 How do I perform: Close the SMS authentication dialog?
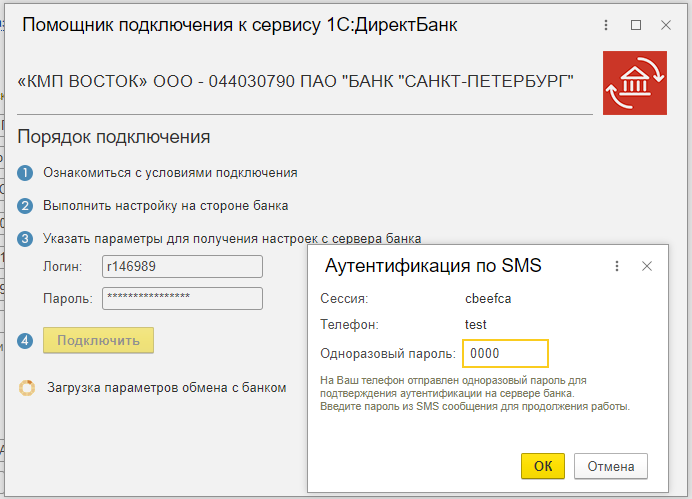[x=647, y=266]
